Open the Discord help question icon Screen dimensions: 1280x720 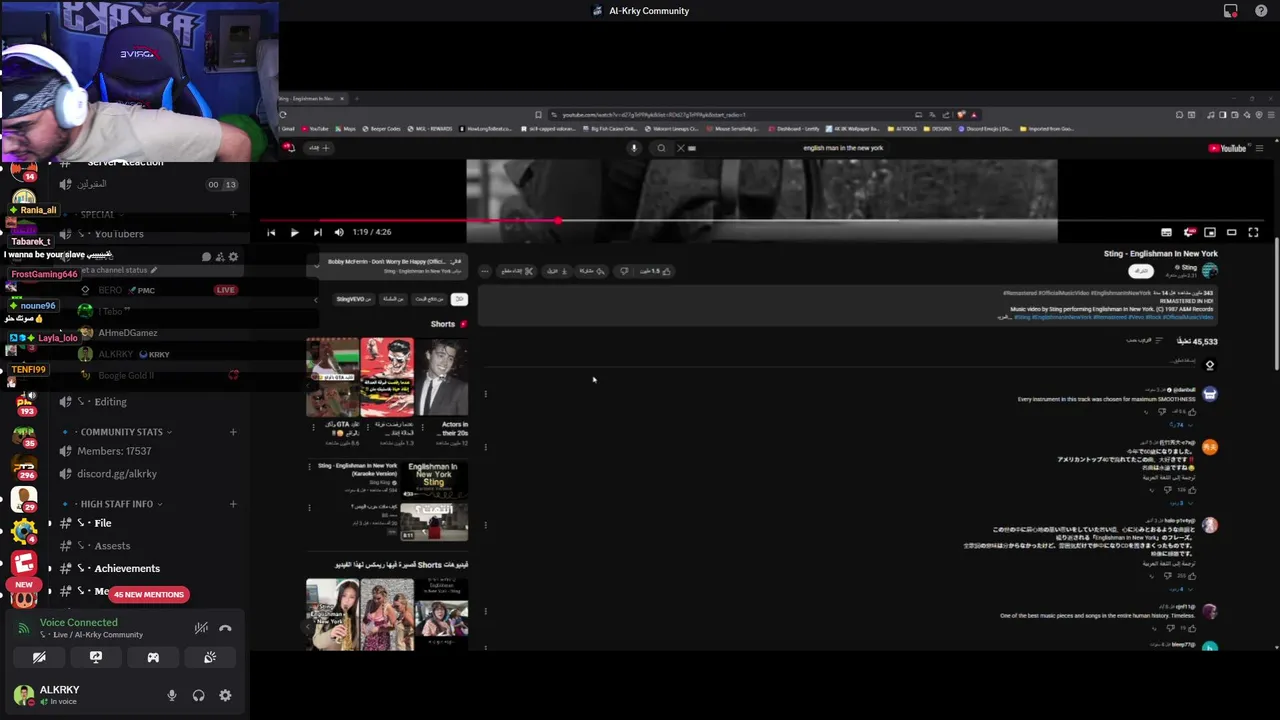coord(1261,11)
